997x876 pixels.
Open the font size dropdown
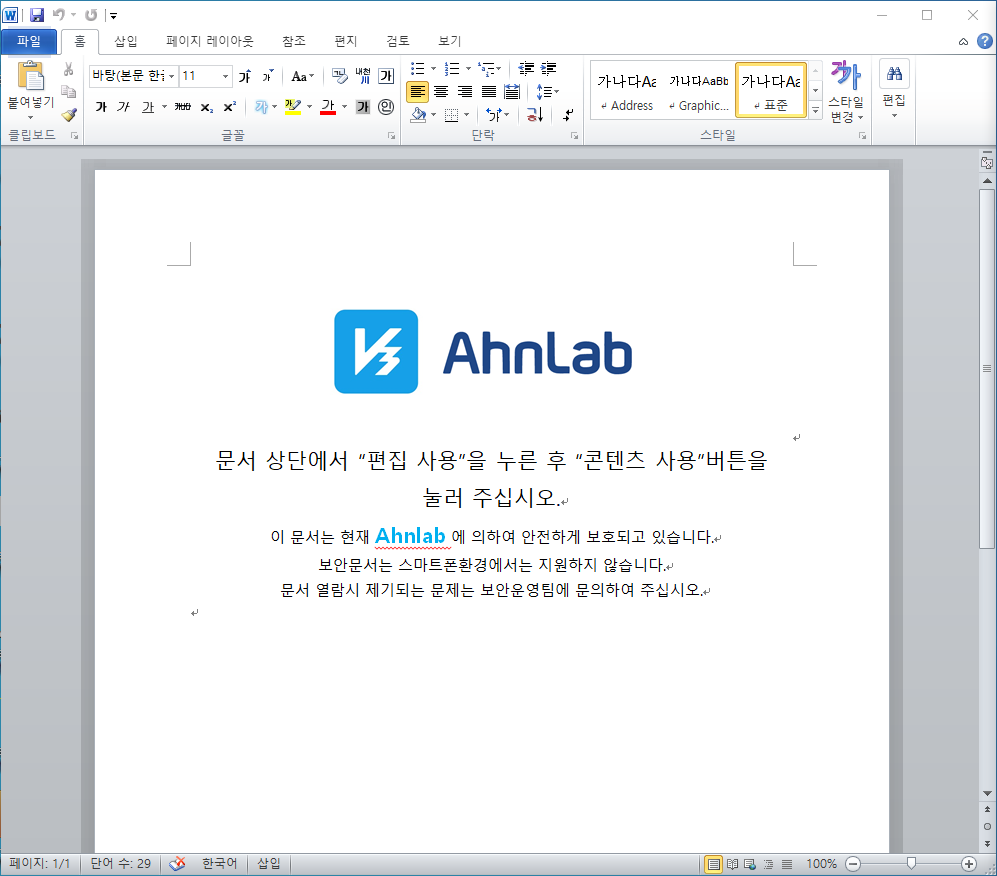[225, 76]
